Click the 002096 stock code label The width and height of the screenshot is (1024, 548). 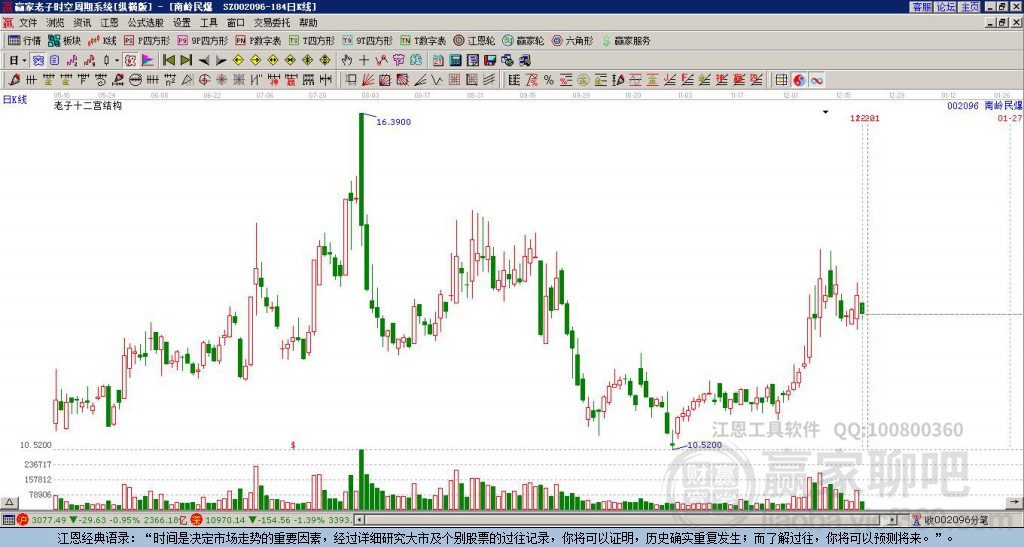click(x=963, y=105)
